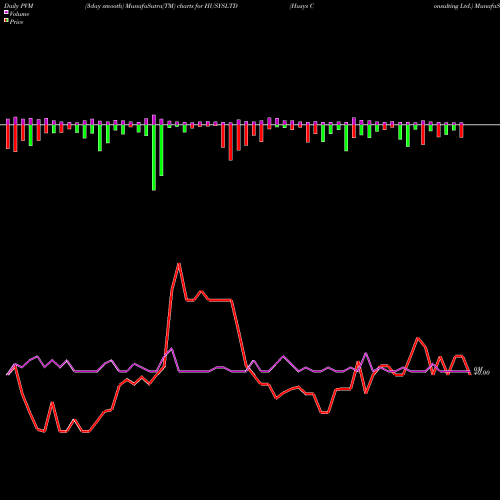Click the Volume legend label
Viewport: 500px width, 500px height.
(19, 14)
